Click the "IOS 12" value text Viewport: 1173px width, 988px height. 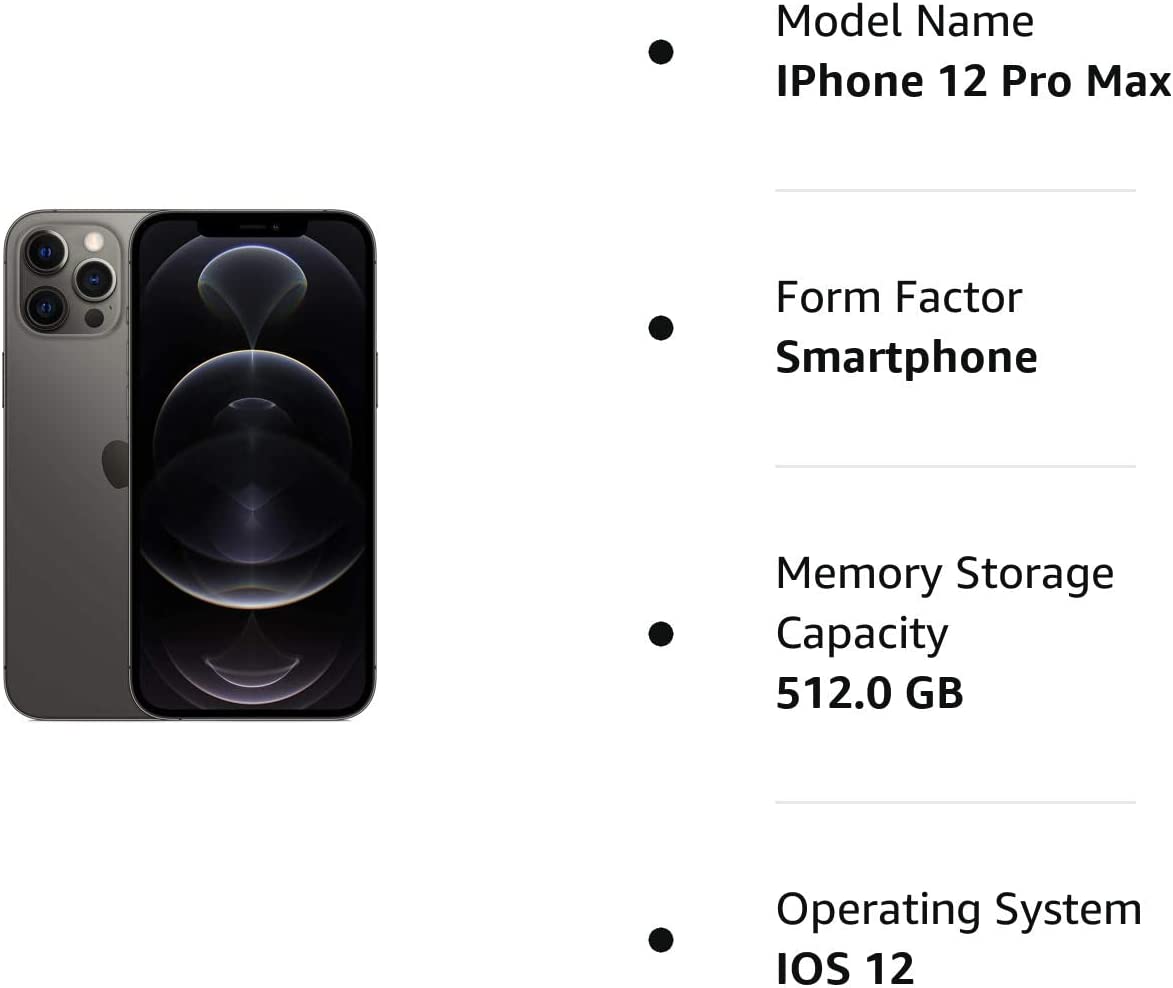coord(845,968)
